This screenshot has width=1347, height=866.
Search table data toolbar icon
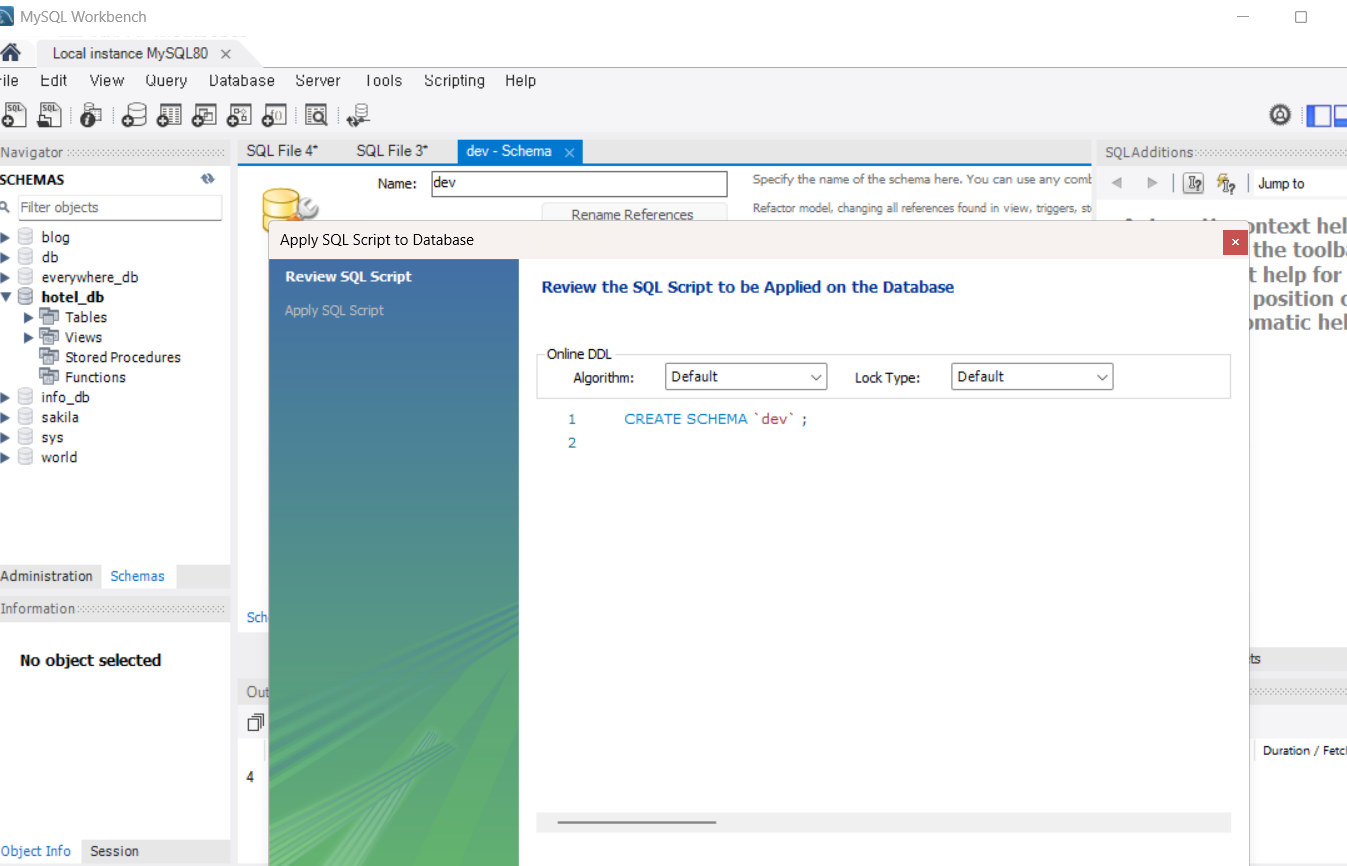coord(316,115)
